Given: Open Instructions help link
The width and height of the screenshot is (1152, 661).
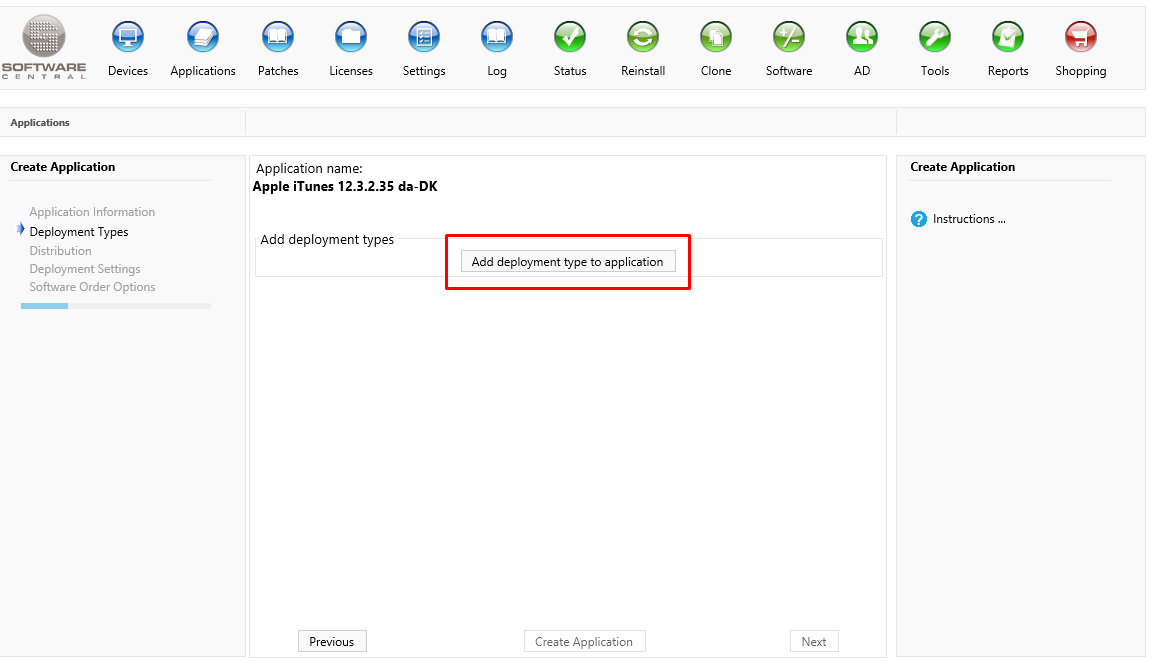Looking at the screenshot, I should pyautogui.click(x=968, y=219).
